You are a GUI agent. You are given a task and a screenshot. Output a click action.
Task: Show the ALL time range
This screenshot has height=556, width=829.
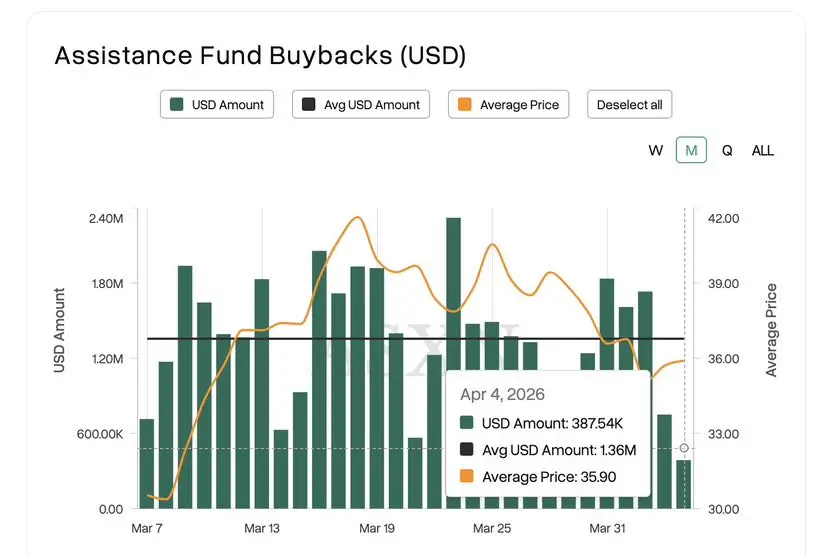(x=763, y=150)
